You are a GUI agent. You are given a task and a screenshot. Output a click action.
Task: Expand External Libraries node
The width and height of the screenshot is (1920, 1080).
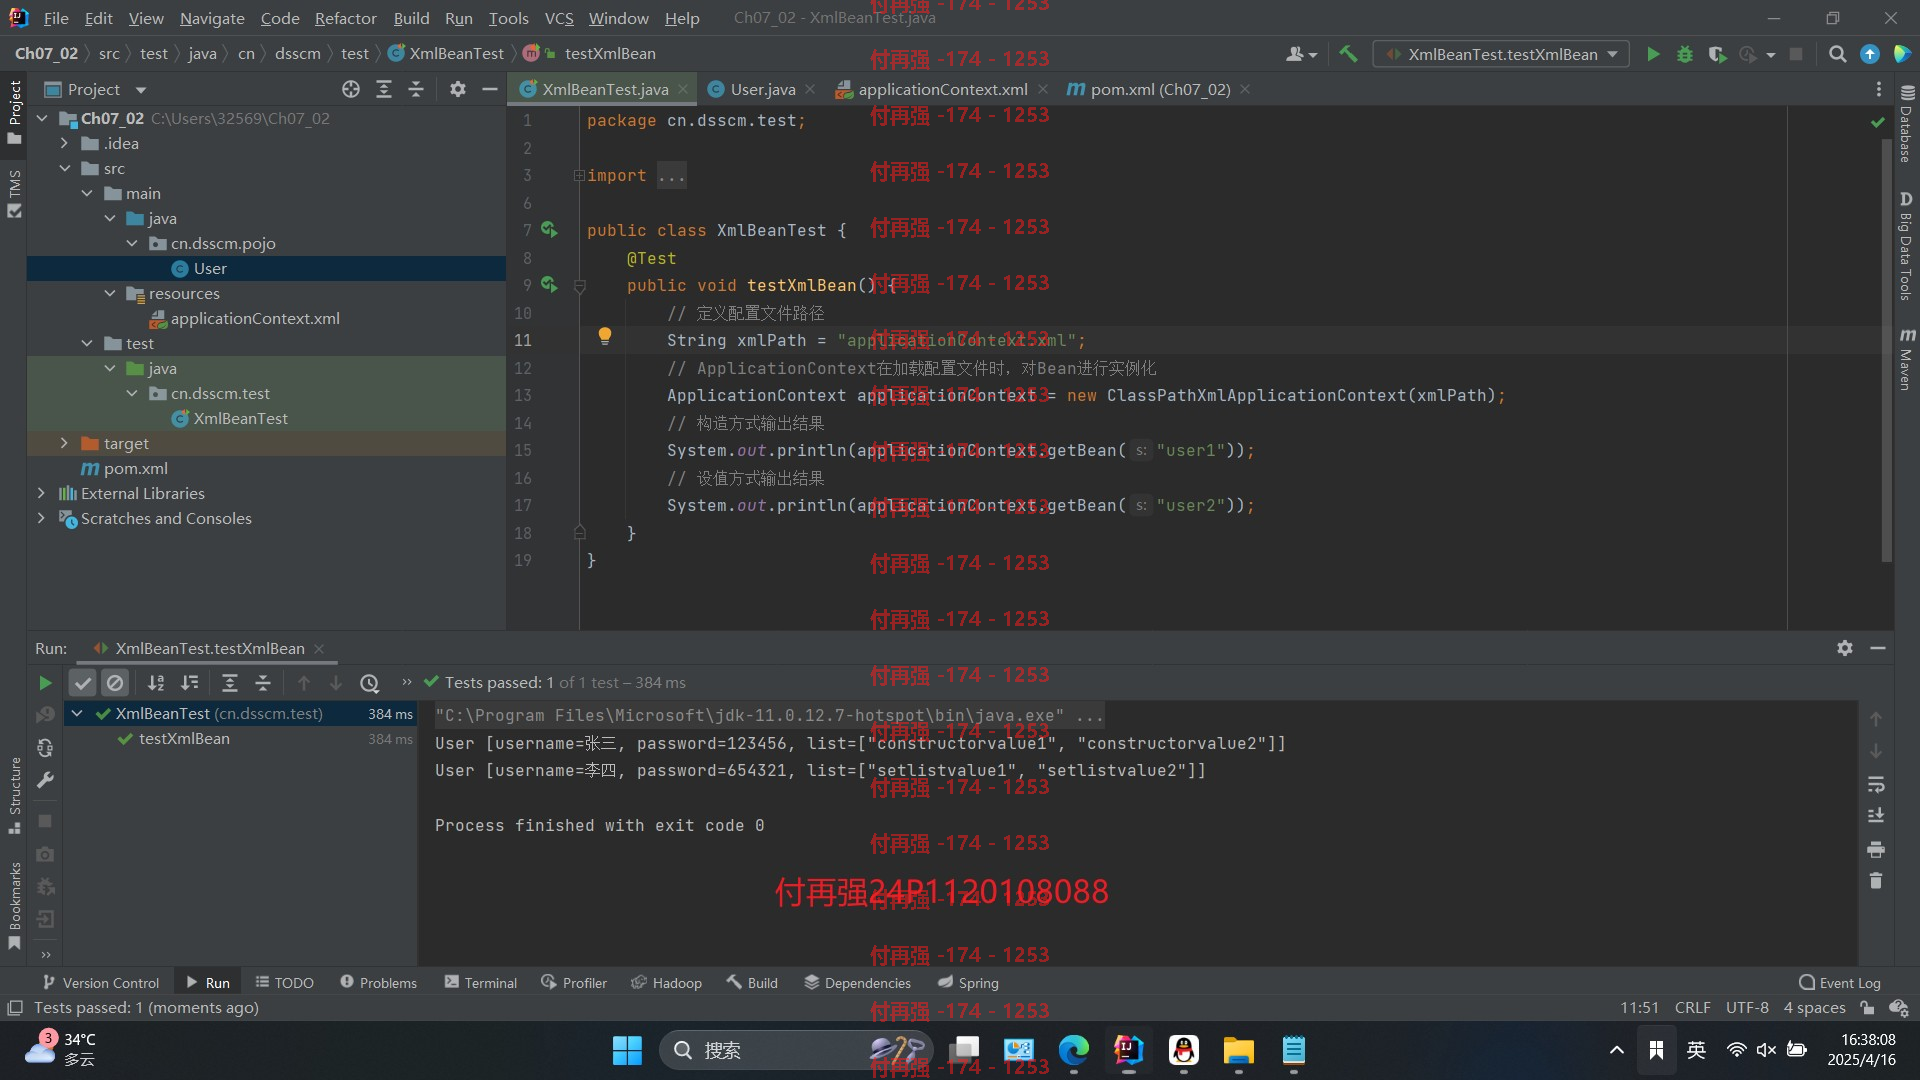click(x=41, y=493)
